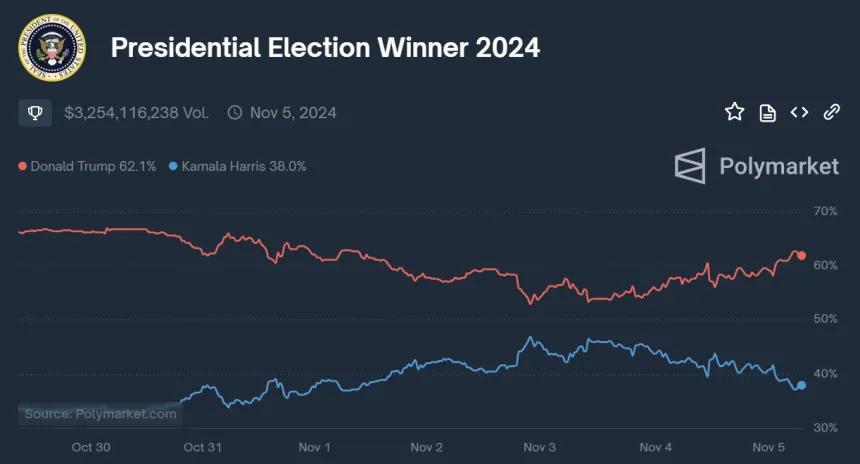860x464 pixels.
Task: Click the Nov 5, 2024 end date
Action: (x=293, y=113)
